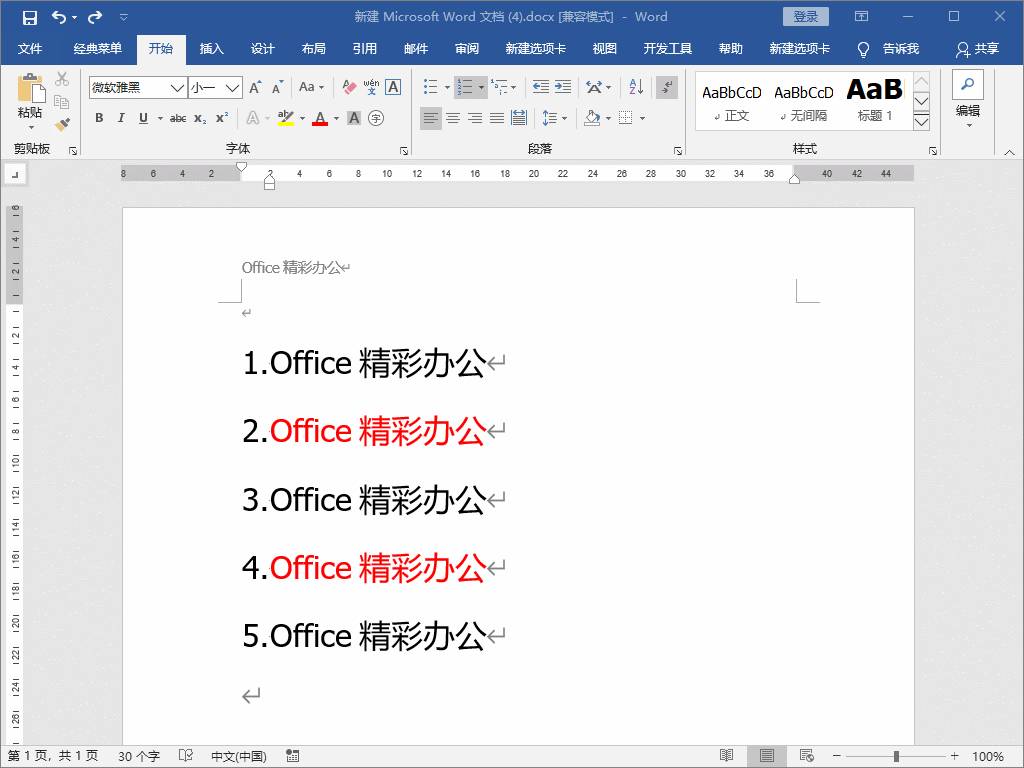Open the Aa change case dropdown
The height and width of the screenshot is (768, 1024).
311,87
